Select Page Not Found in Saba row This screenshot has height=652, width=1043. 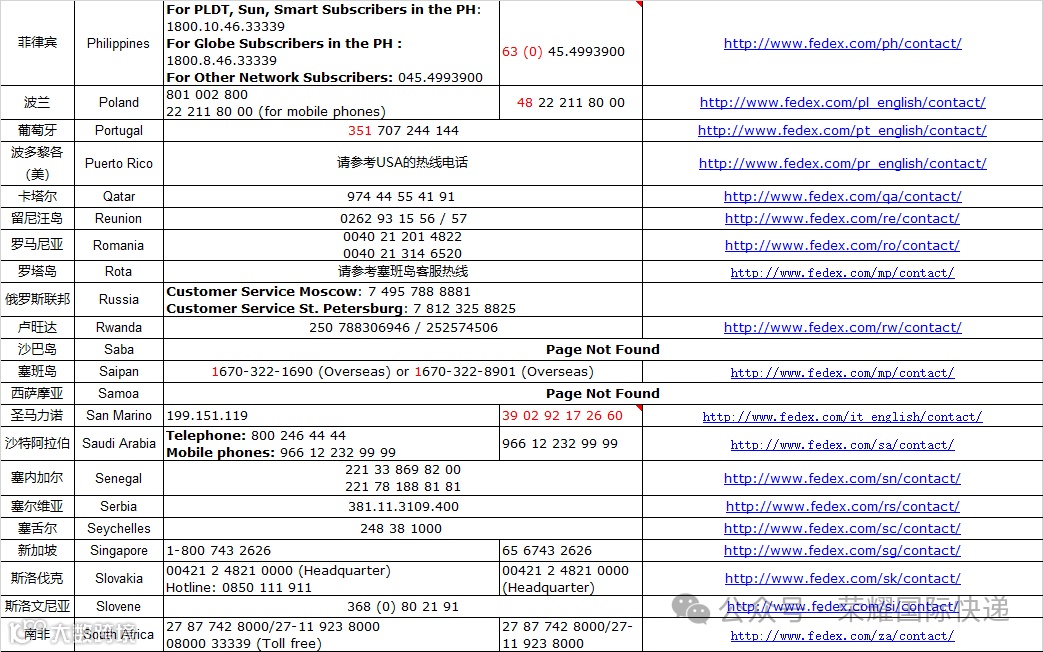pos(603,349)
